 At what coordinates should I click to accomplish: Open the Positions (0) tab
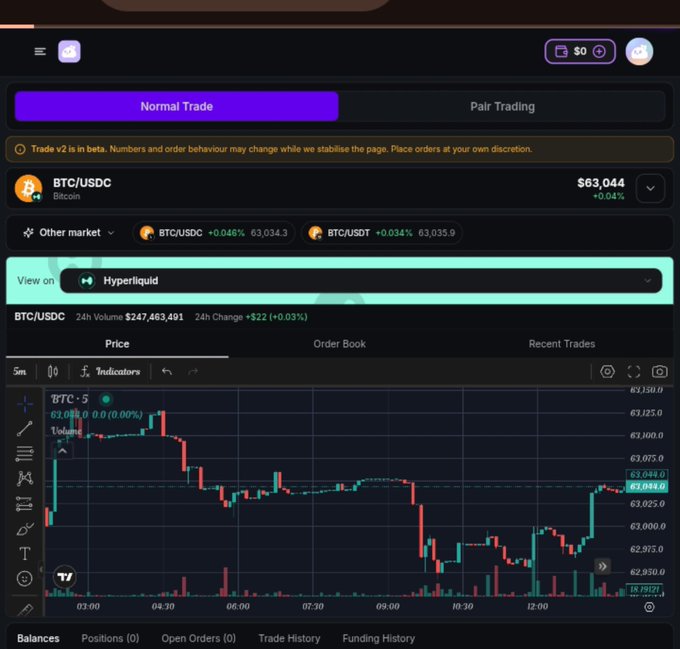click(x=110, y=639)
